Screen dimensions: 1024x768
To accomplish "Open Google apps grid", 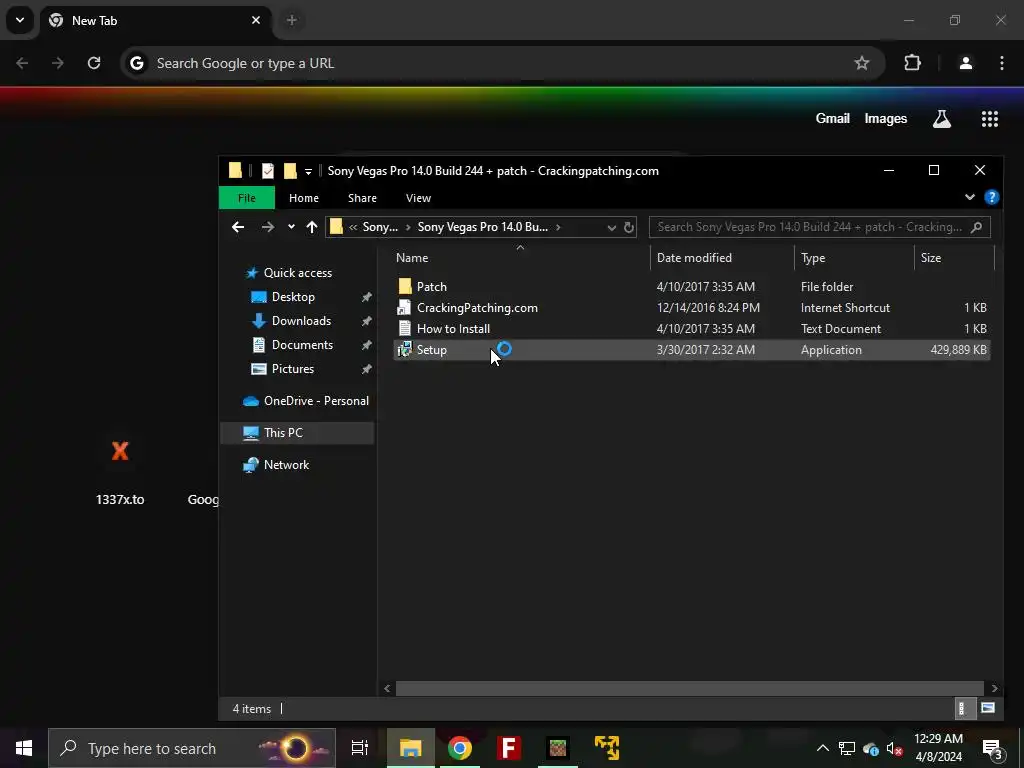I will click(989, 118).
